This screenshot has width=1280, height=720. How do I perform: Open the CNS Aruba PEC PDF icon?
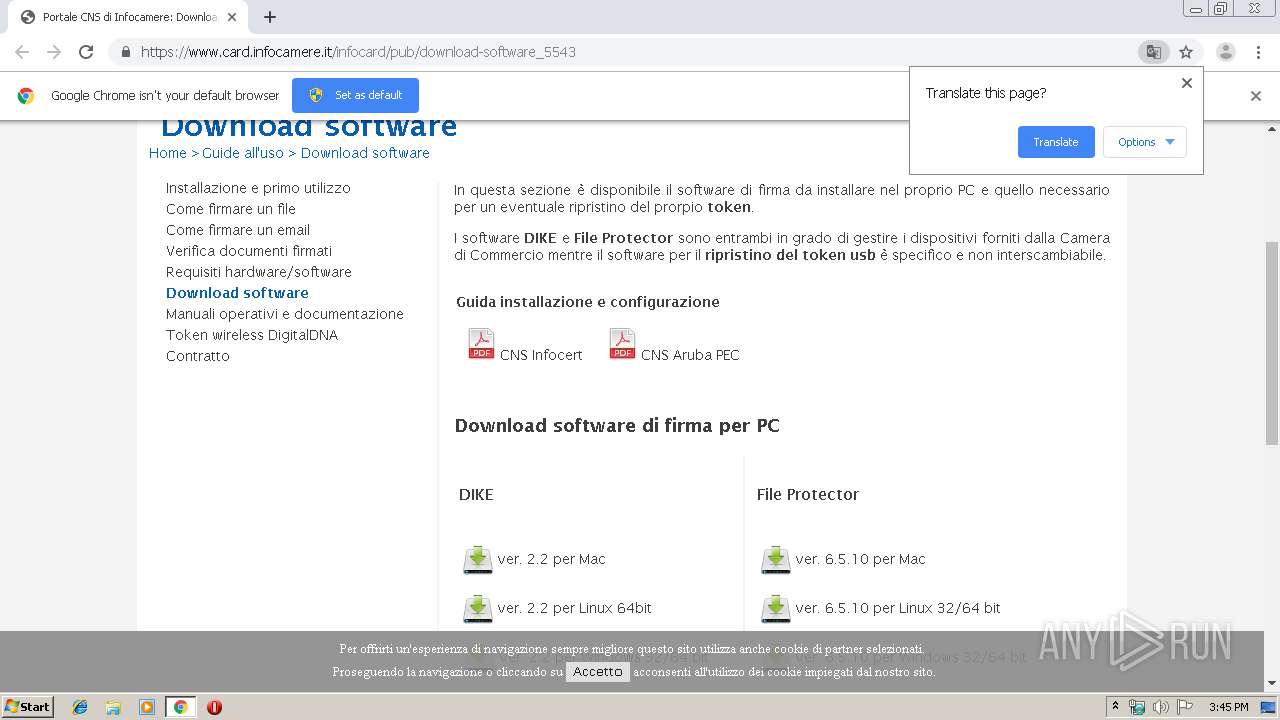coord(622,344)
